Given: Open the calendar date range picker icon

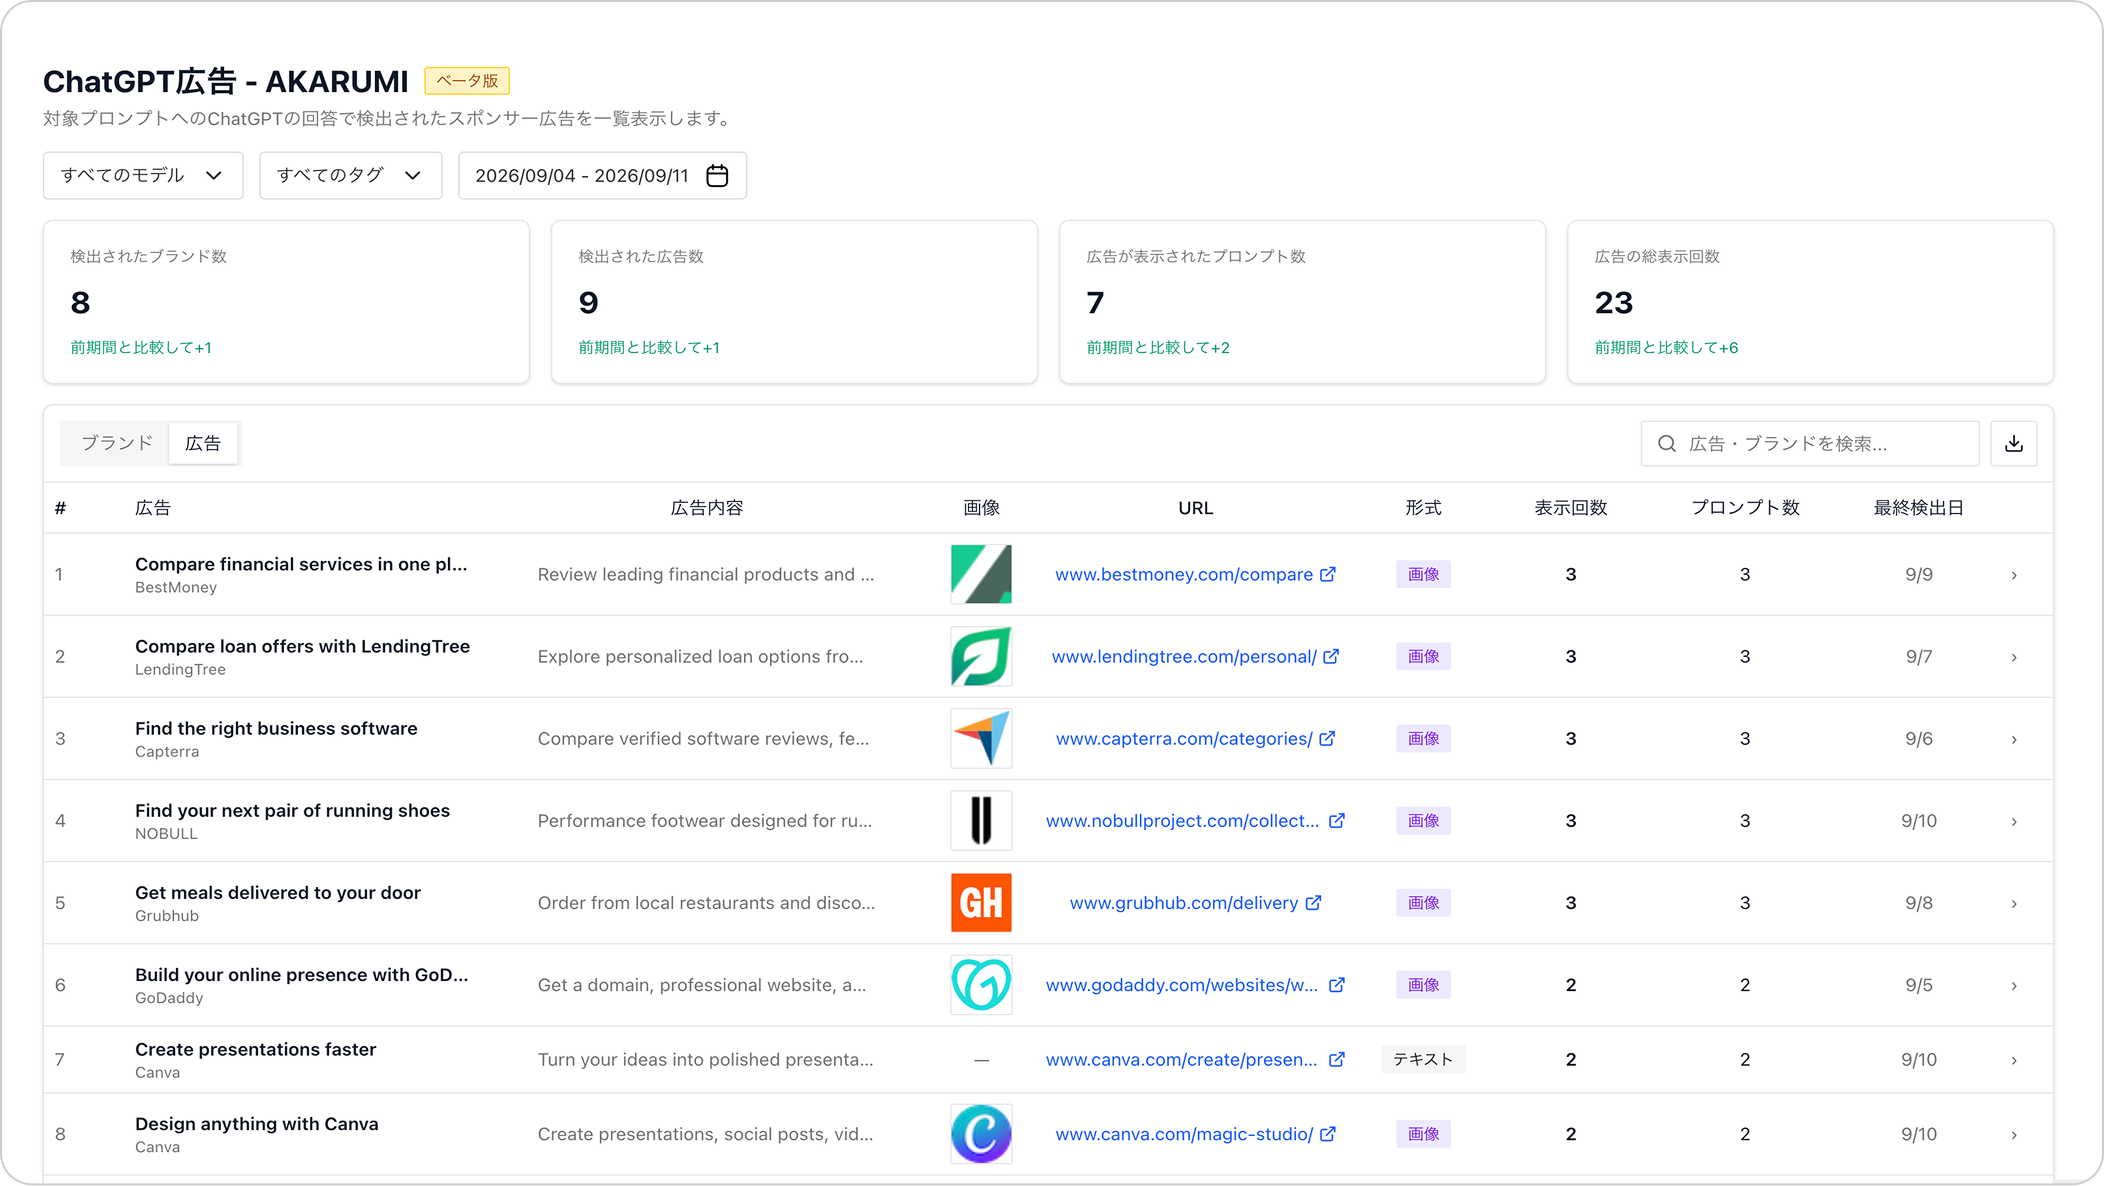Looking at the screenshot, I should pos(717,176).
